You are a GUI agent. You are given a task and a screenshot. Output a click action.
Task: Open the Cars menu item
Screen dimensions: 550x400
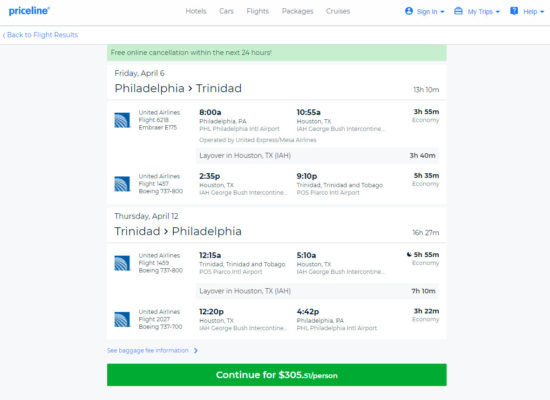coord(226,11)
